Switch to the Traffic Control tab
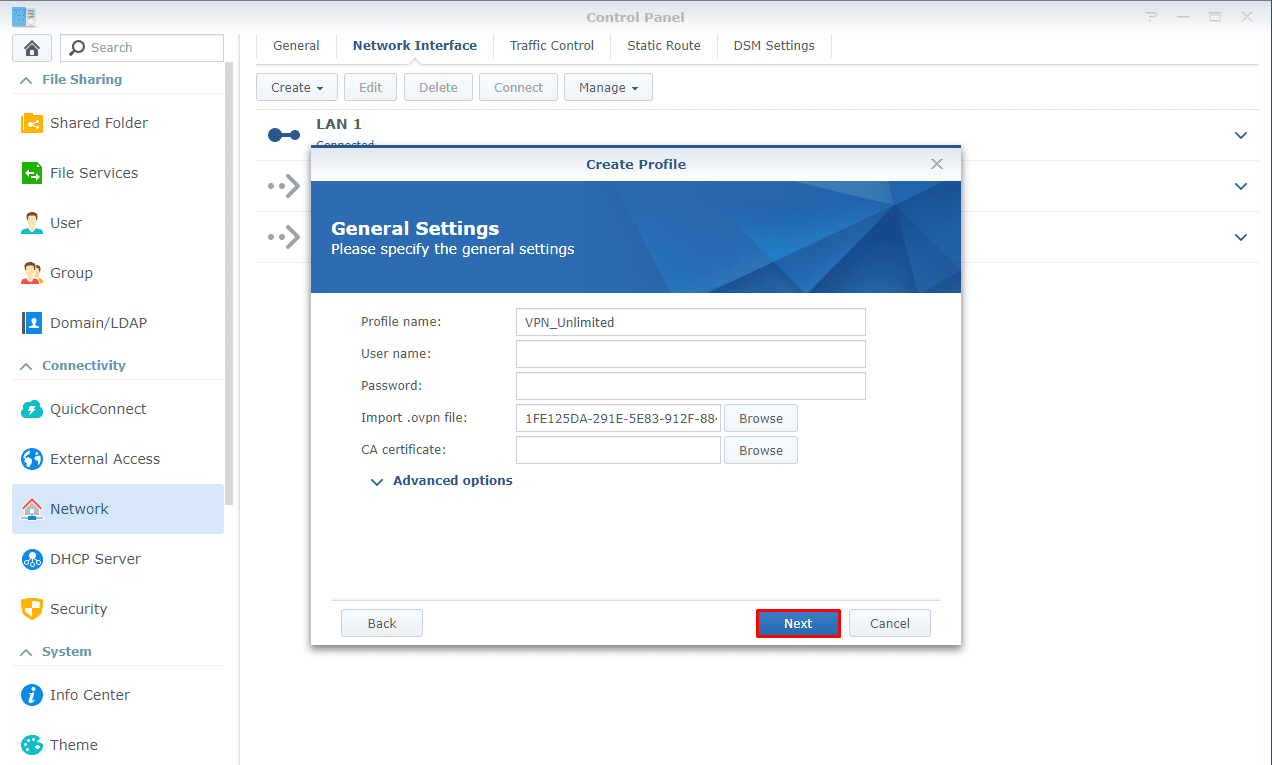The image size is (1272, 765). pos(551,45)
